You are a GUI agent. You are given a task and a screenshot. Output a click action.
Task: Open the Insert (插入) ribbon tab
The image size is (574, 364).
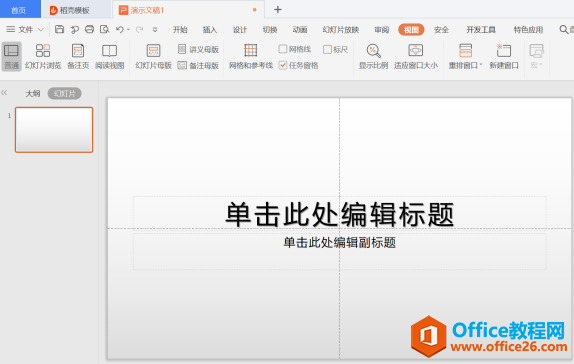coord(210,30)
